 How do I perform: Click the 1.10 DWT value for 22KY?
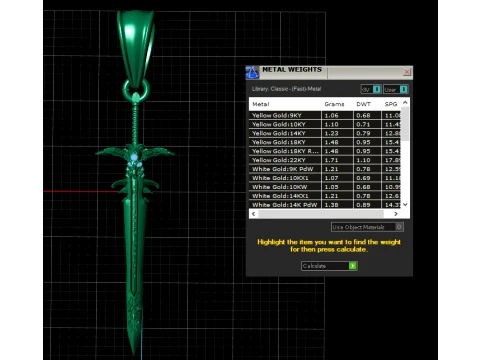363,160
